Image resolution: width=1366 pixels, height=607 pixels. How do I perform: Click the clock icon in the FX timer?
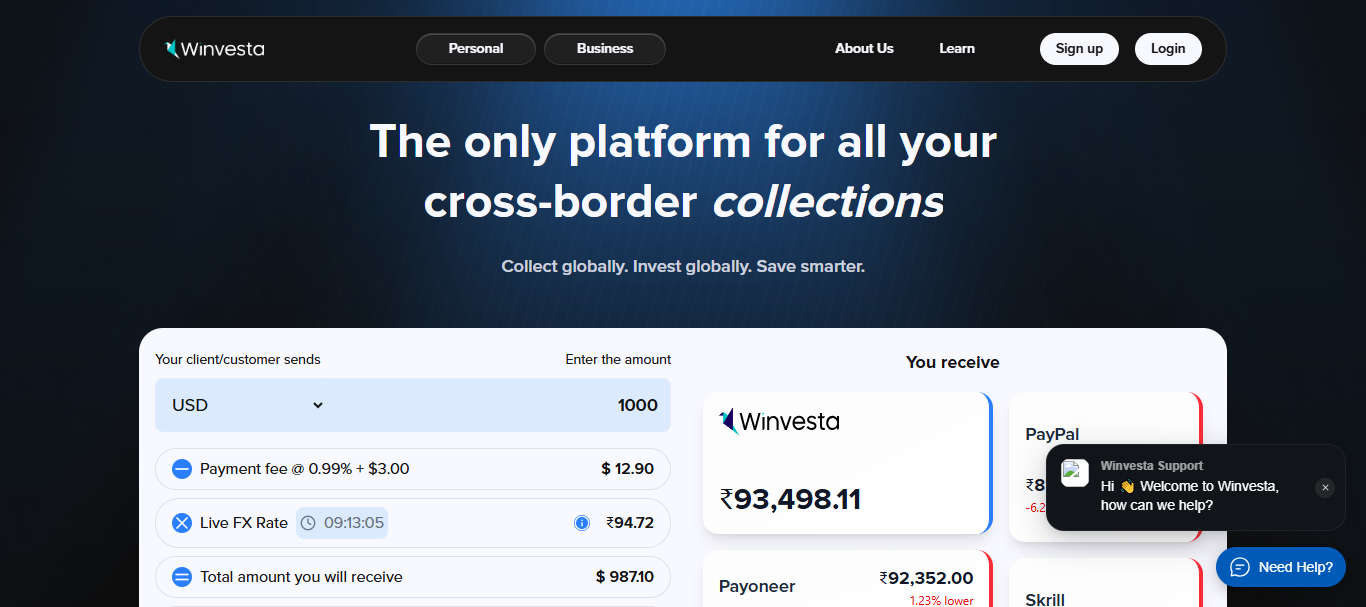(308, 523)
